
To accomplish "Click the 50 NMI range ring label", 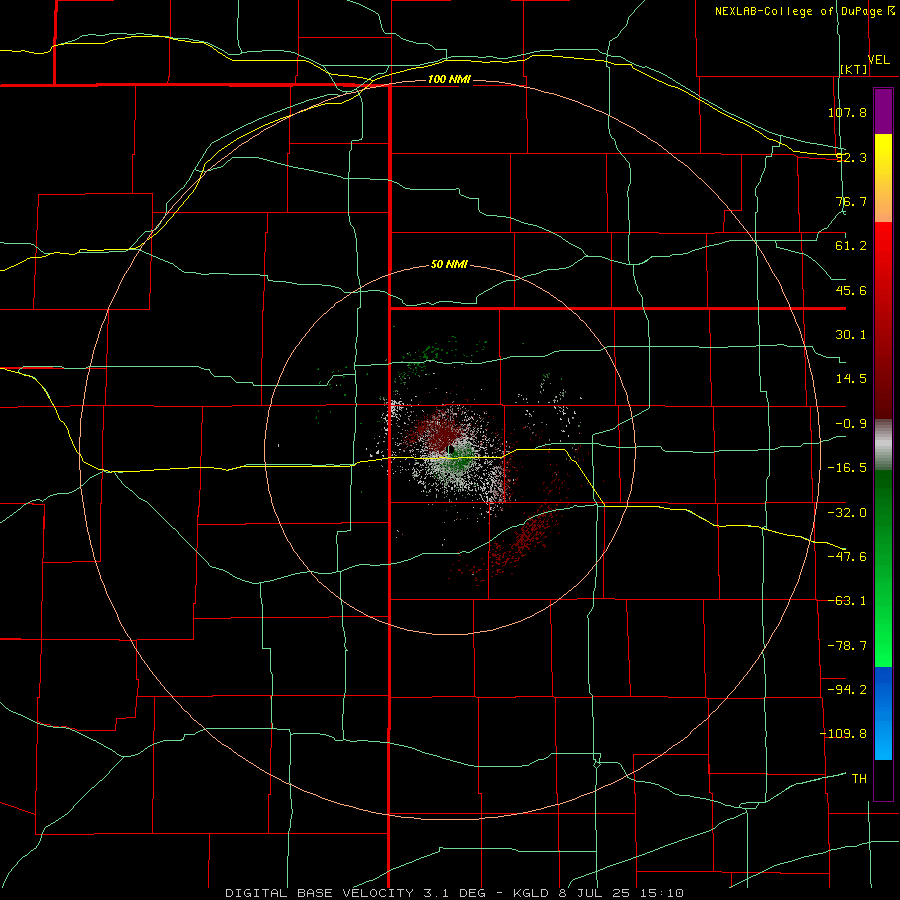I will pyautogui.click(x=449, y=265).
